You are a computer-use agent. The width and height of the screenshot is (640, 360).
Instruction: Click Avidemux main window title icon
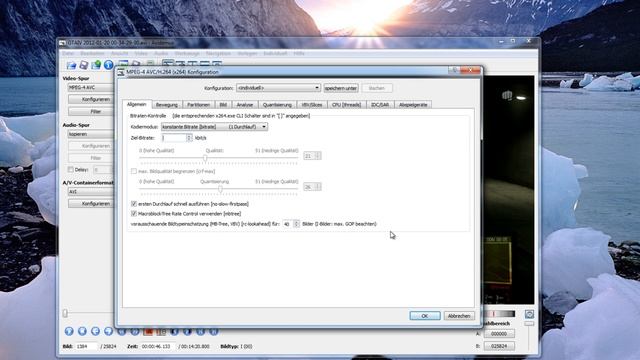(x=62, y=42)
